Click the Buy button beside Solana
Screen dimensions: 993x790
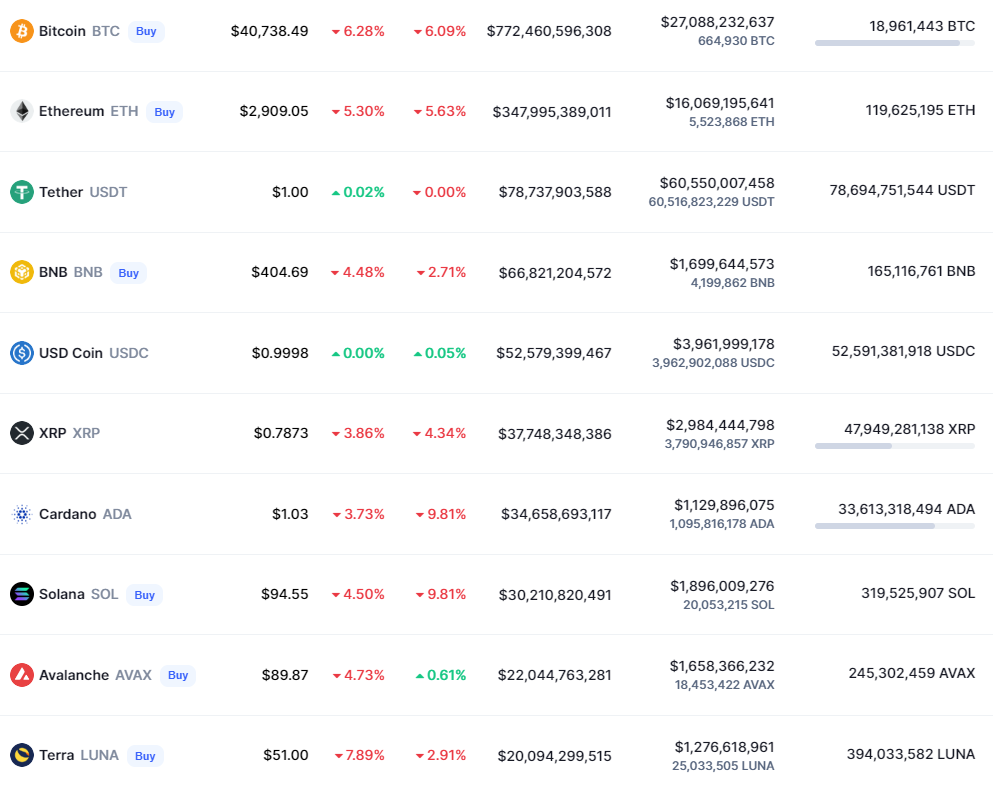[144, 595]
